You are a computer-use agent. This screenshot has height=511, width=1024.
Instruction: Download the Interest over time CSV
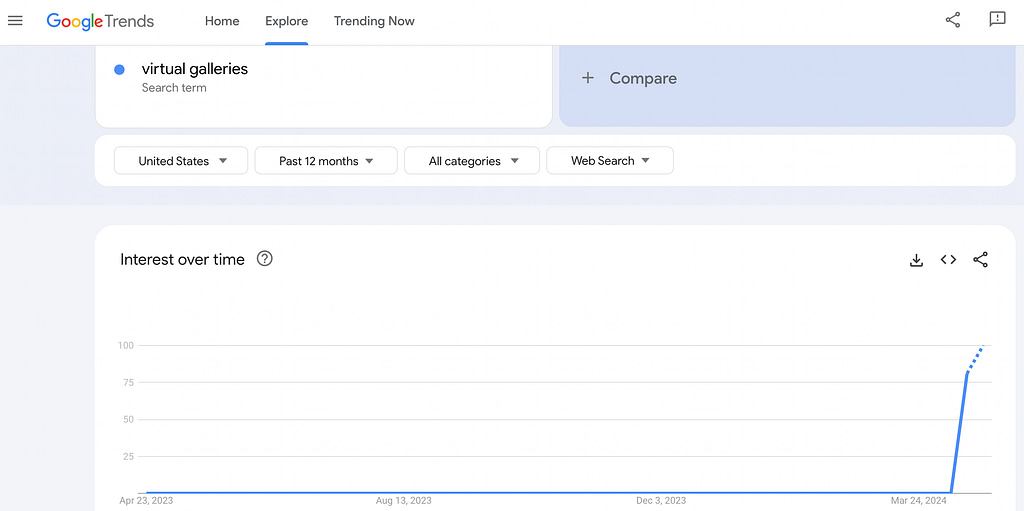coord(916,260)
